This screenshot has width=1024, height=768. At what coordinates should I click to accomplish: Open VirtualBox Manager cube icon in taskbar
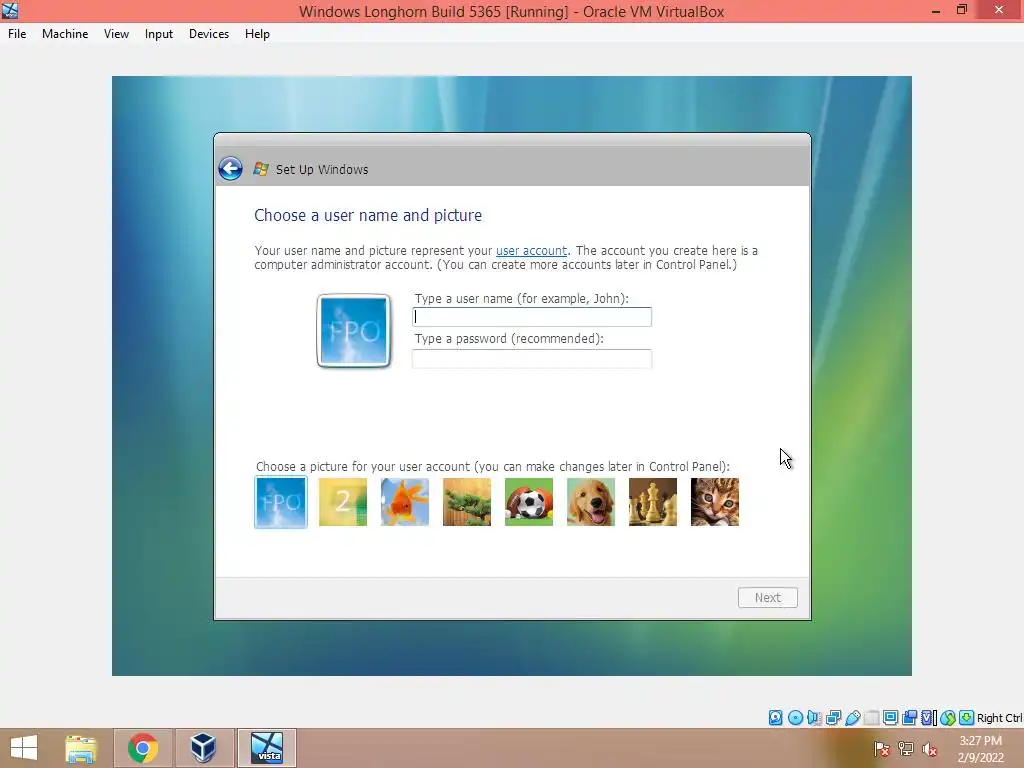(203, 748)
